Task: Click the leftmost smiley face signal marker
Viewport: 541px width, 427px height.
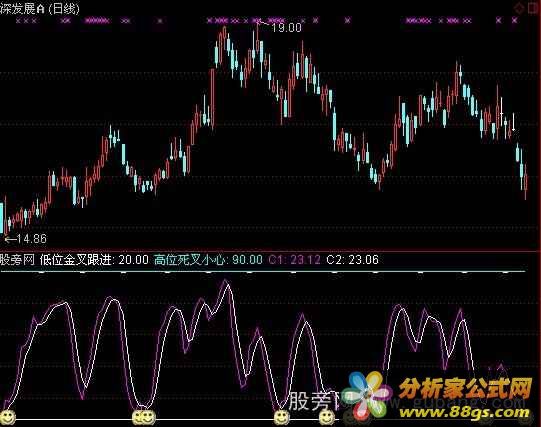Action: (x=7, y=418)
